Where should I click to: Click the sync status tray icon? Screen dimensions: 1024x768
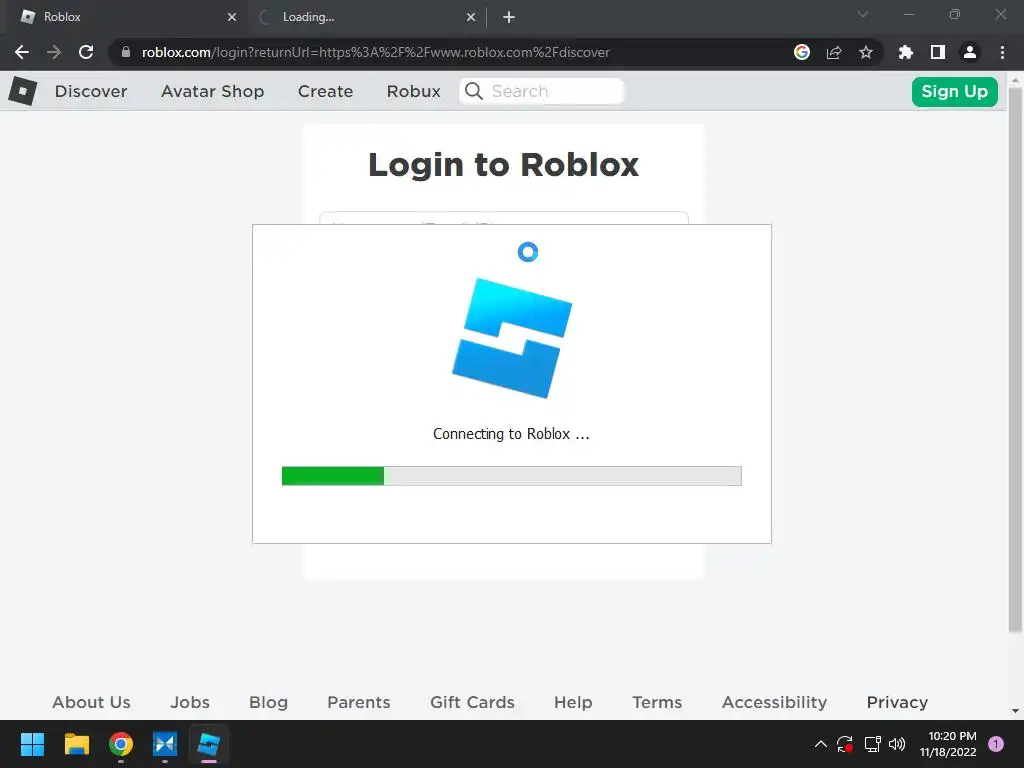845,744
